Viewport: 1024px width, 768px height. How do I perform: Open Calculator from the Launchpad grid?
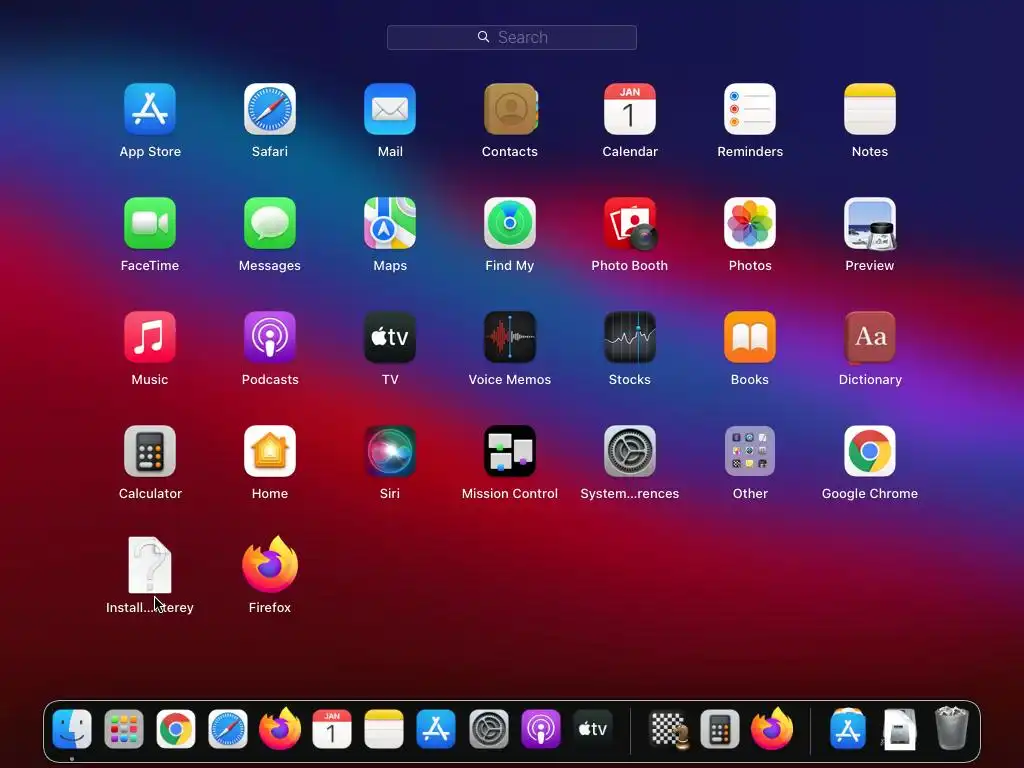(x=150, y=451)
